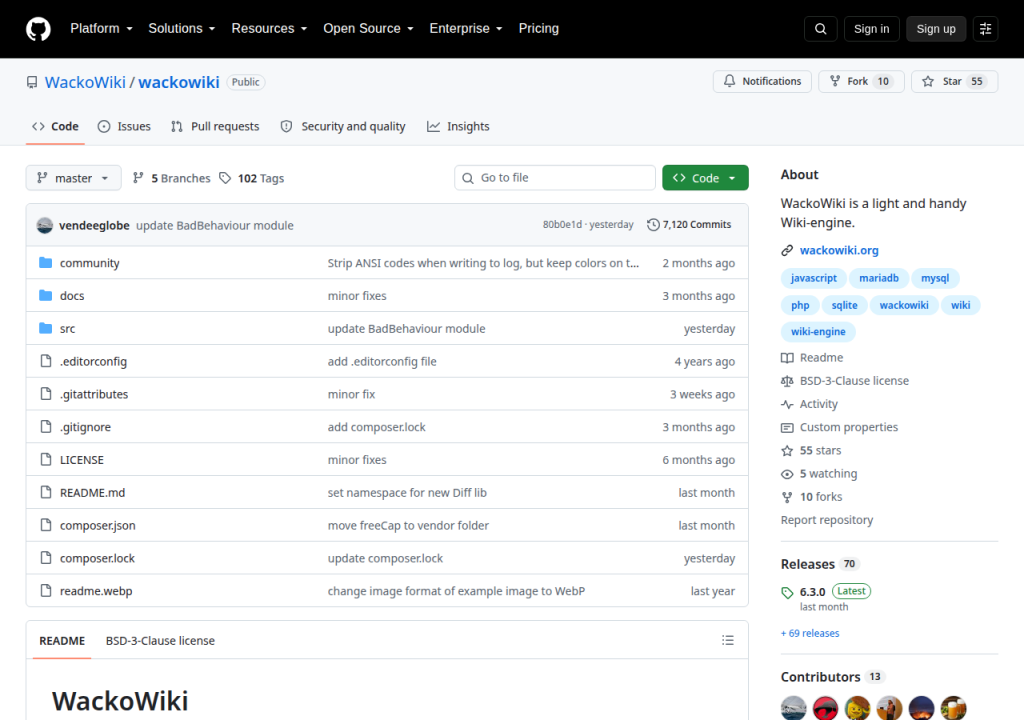Select the README tab
1024x720 pixels.
point(62,640)
